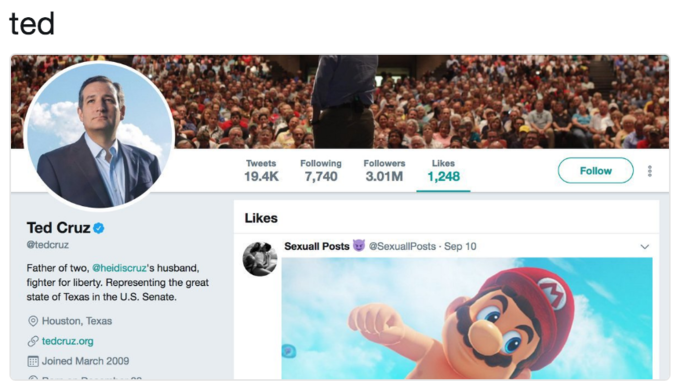680x391 pixels.
Task: Switch to the Tweets tab
Action: (x=261, y=170)
